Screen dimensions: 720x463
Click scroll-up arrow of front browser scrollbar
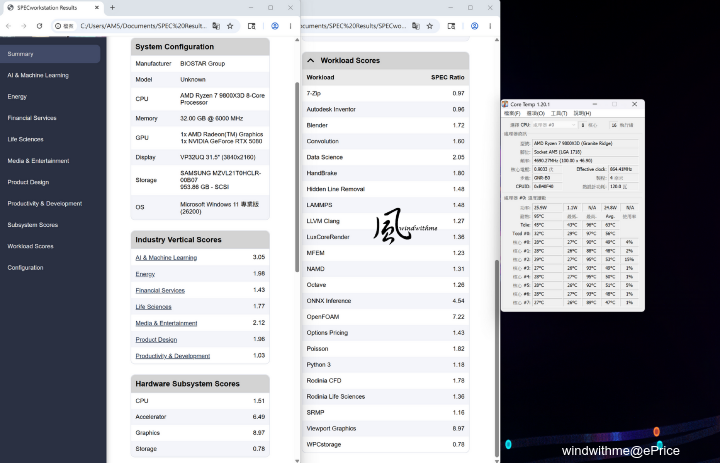(297, 40)
